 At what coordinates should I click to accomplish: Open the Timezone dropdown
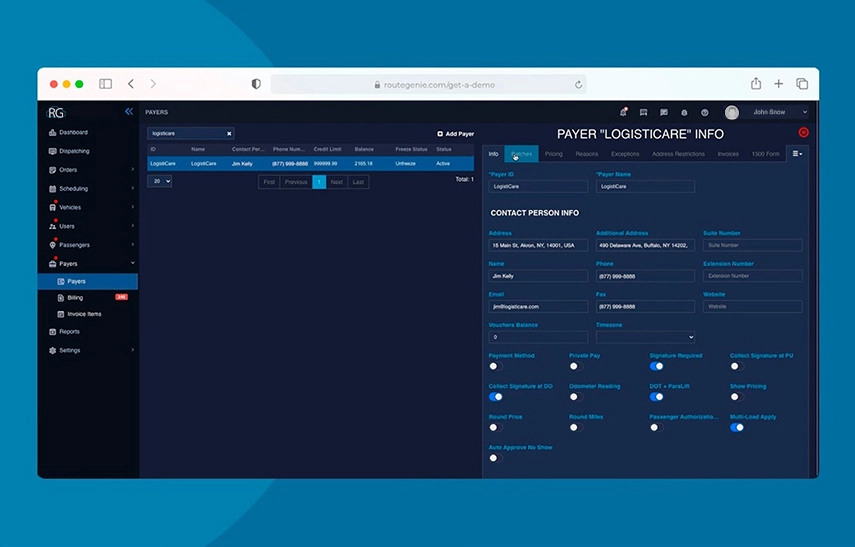[x=646, y=337]
